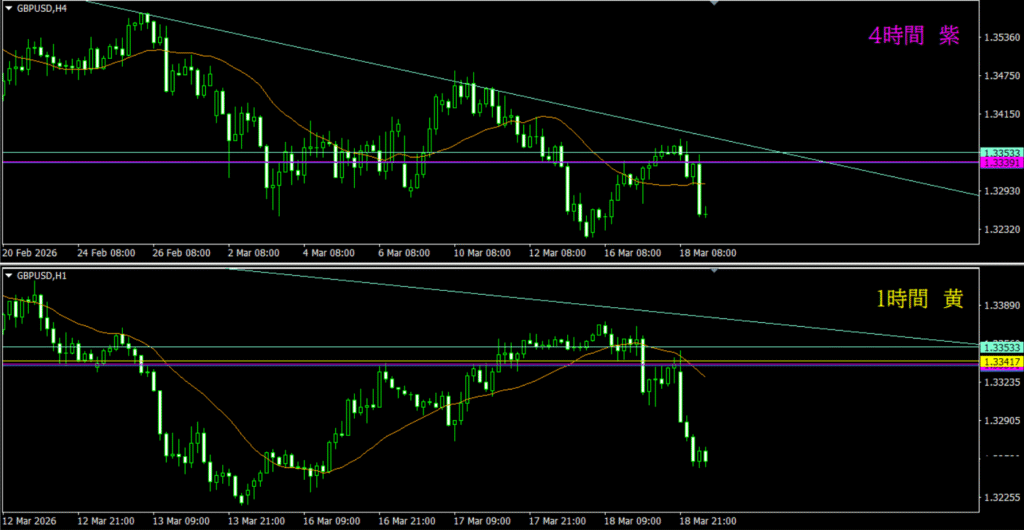The image size is (1024, 530).
Task: Click the 10 Mar 08:00 time label
Action: point(482,253)
